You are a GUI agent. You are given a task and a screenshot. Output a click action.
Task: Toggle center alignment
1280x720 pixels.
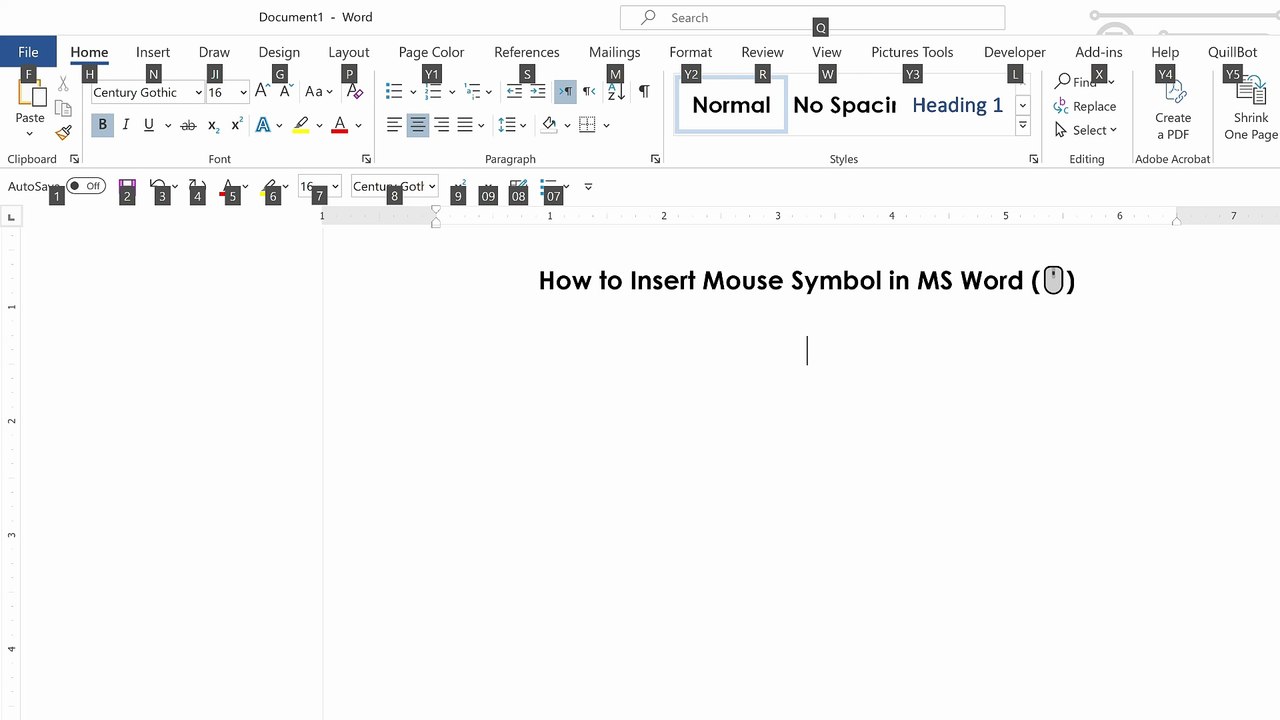tap(418, 125)
